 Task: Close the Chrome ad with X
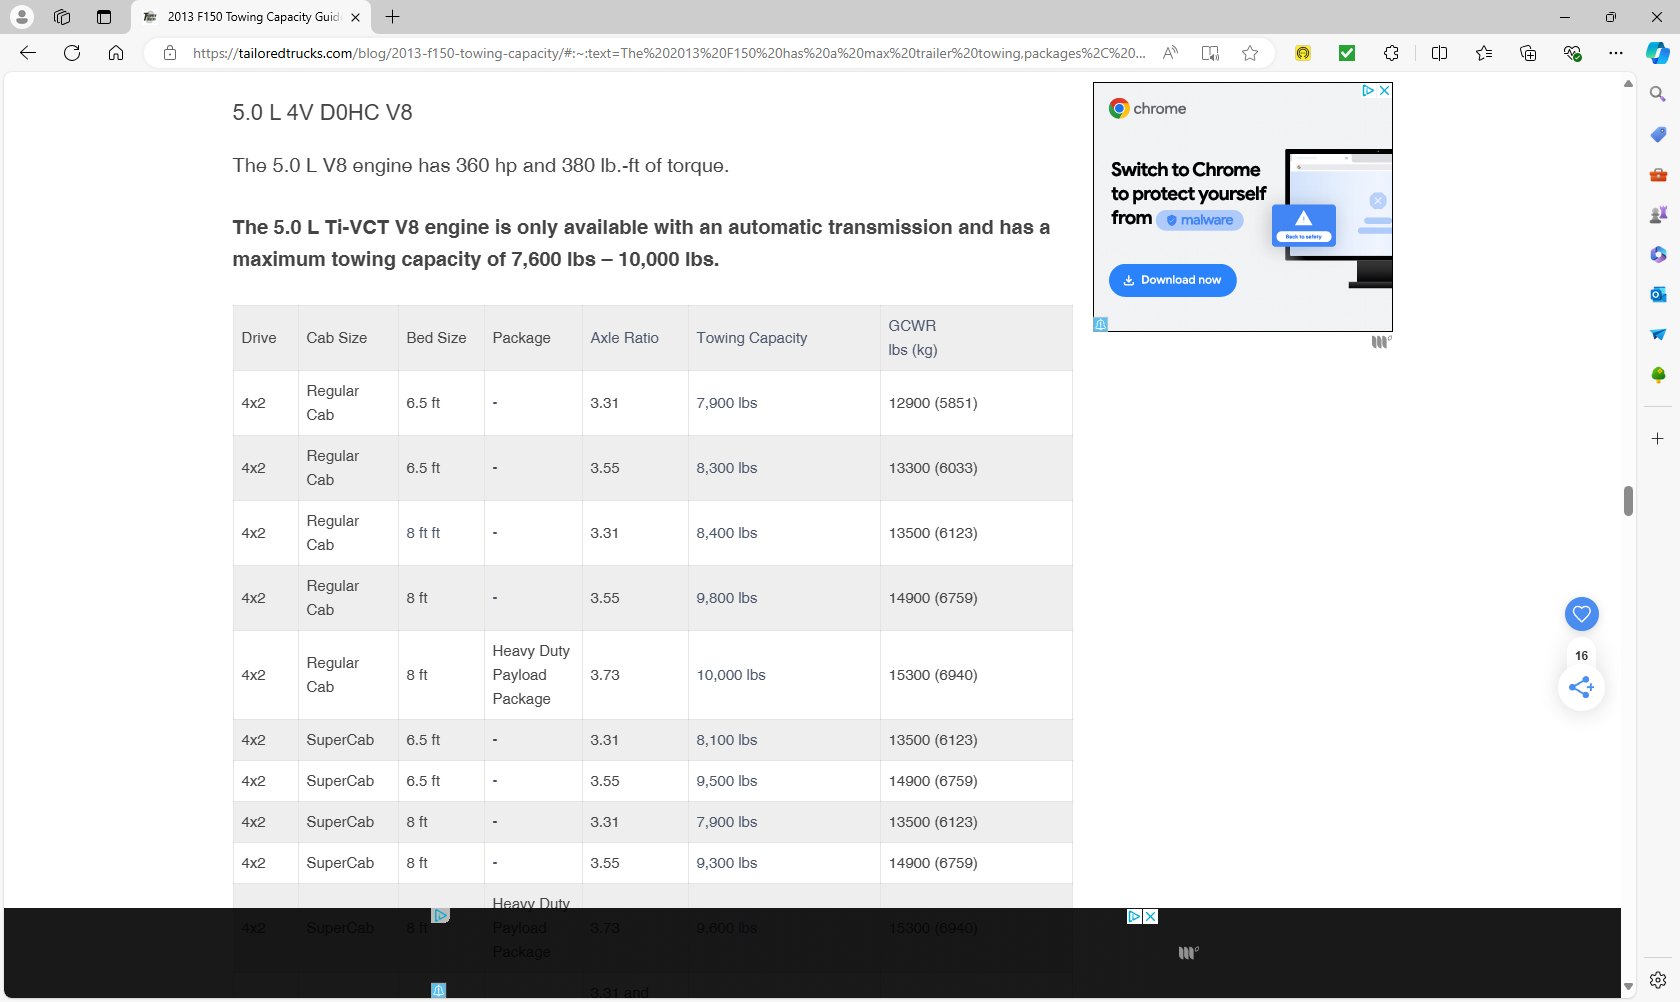[x=1384, y=90]
